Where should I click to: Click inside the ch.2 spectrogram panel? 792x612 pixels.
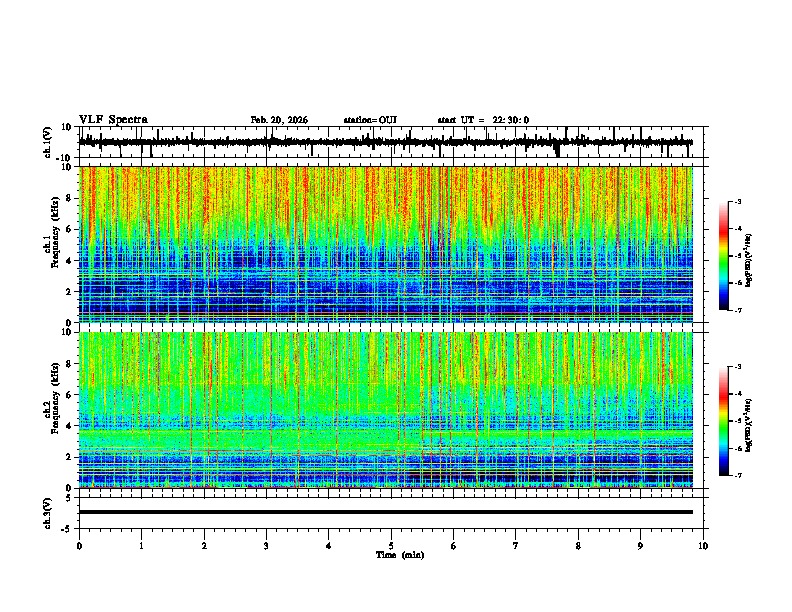click(385, 410)
